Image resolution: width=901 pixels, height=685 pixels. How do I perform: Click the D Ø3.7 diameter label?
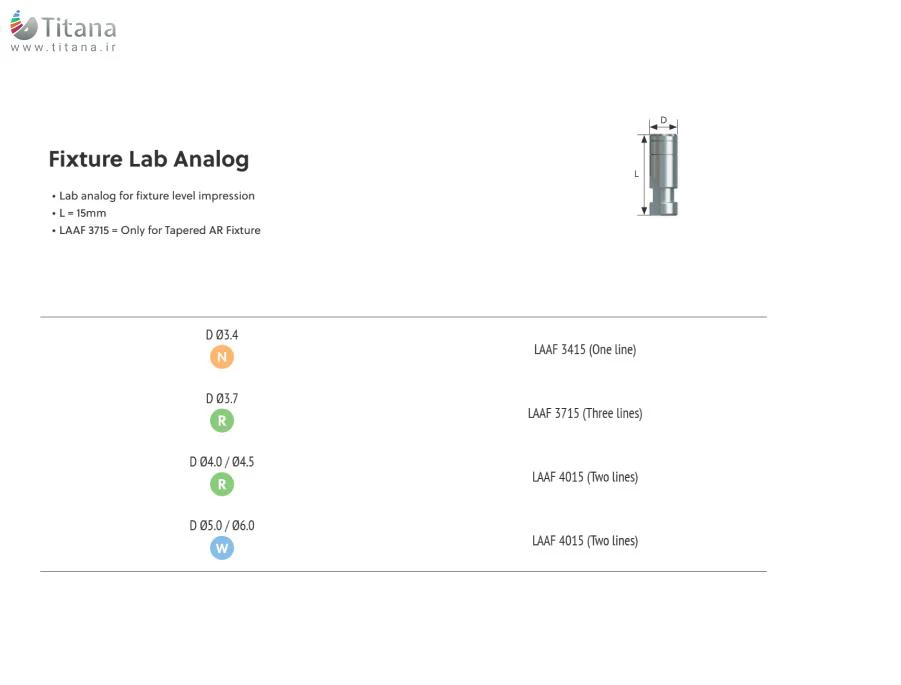[222, 399]
